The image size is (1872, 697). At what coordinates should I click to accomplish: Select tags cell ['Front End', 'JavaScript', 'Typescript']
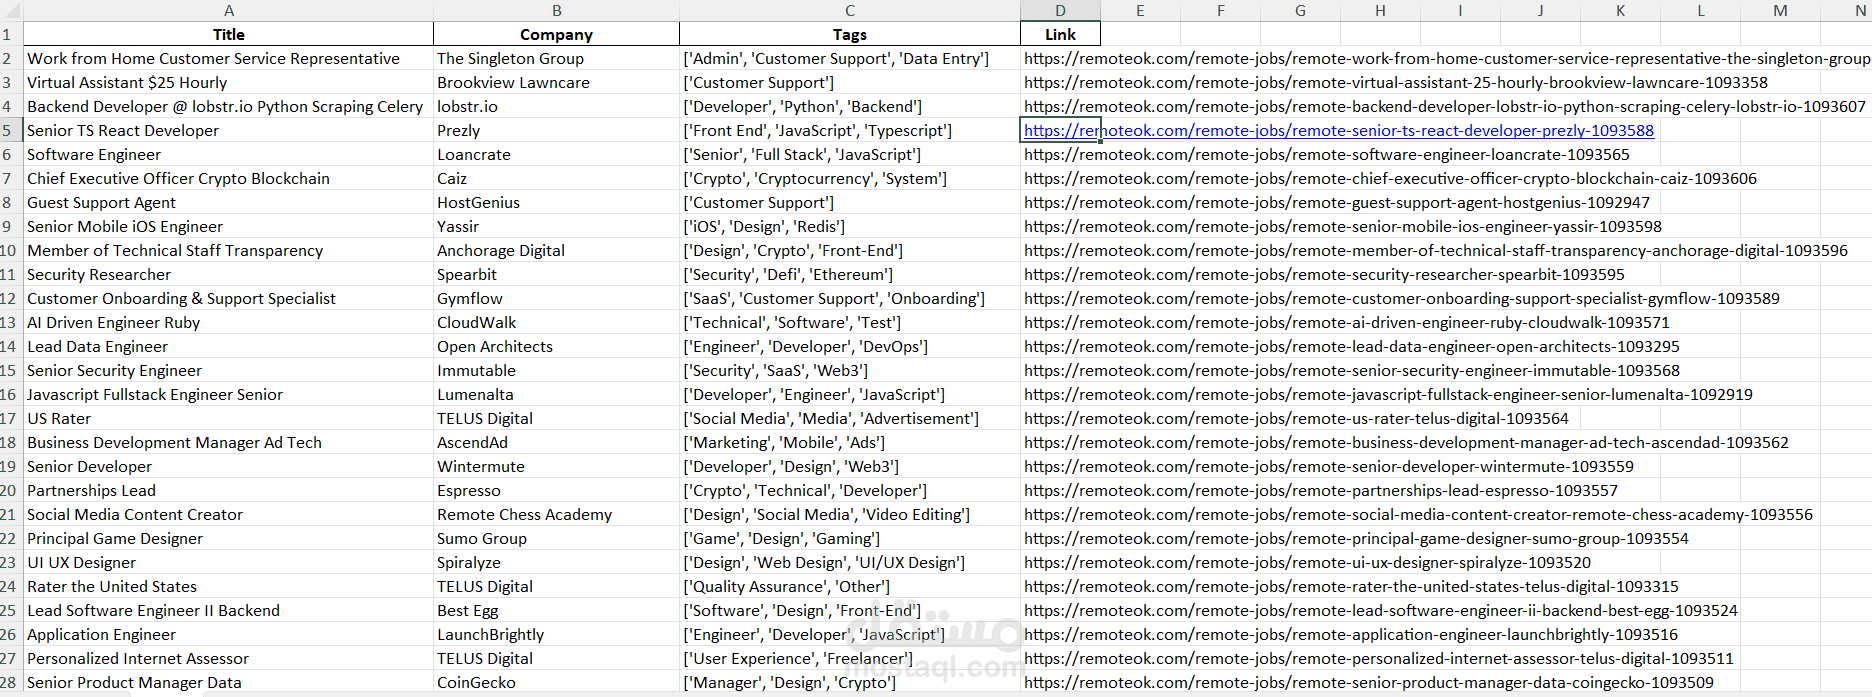point(849,130)
